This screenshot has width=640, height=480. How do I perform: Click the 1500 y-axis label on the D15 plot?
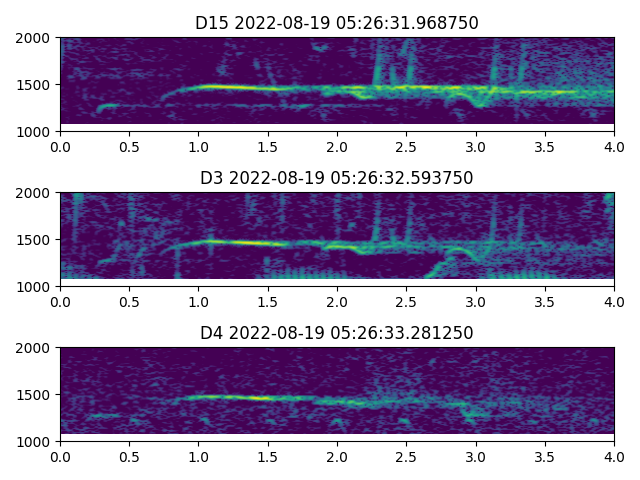[38, 85]
